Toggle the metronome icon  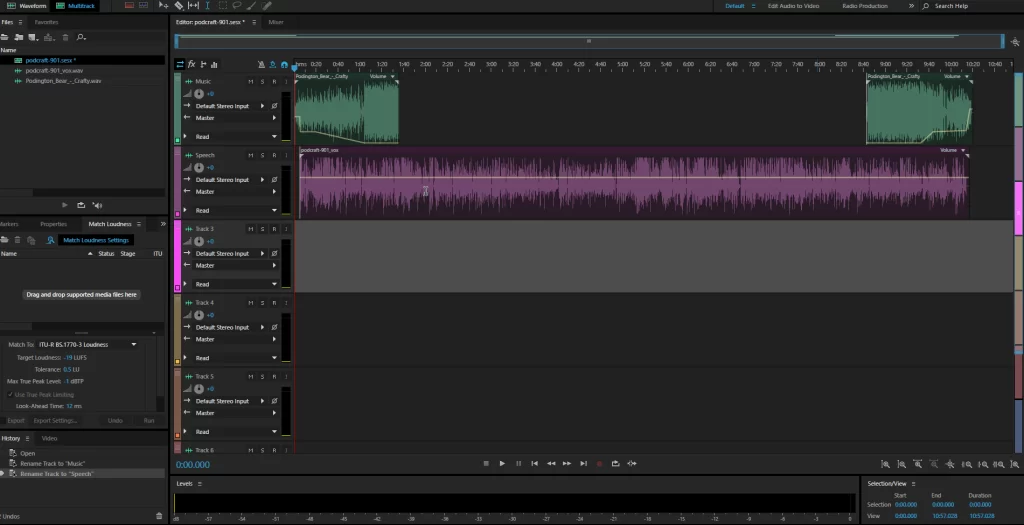[261, 64]
